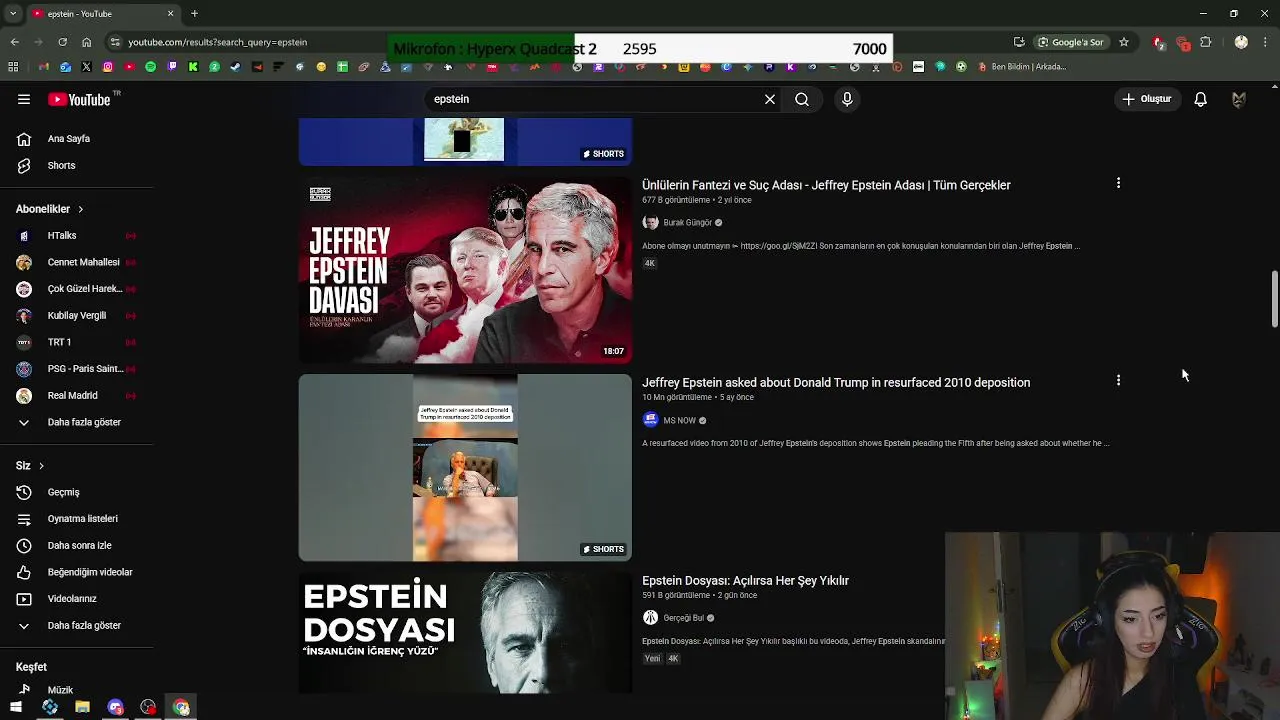Open the Burak Güngör channel link
This screenshot has width=1280, height=720.
point(687,222)
